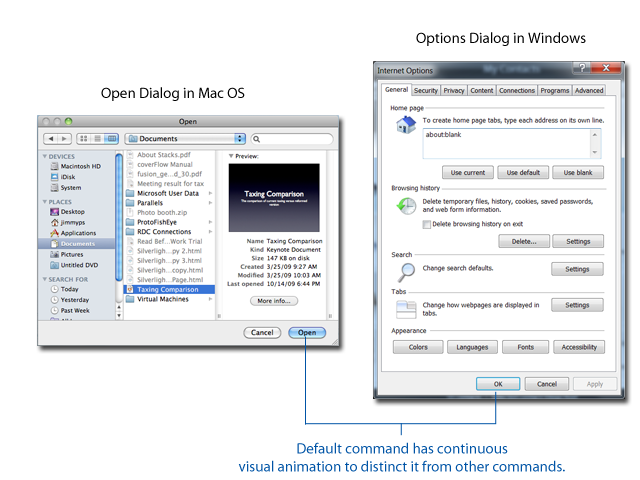This screenshot has width=640, height=480.
Task: Click Cancel in Open dialog
Action: coord(262,333)
